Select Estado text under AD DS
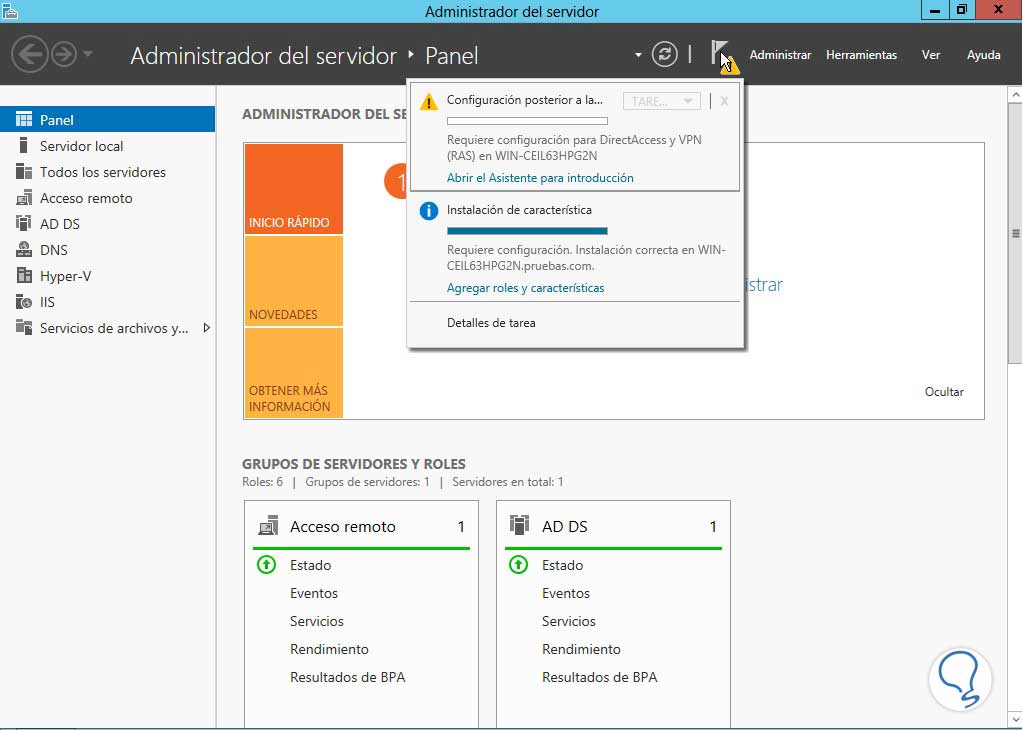This screenshot has width=1022, height=730. pos(562,565)
